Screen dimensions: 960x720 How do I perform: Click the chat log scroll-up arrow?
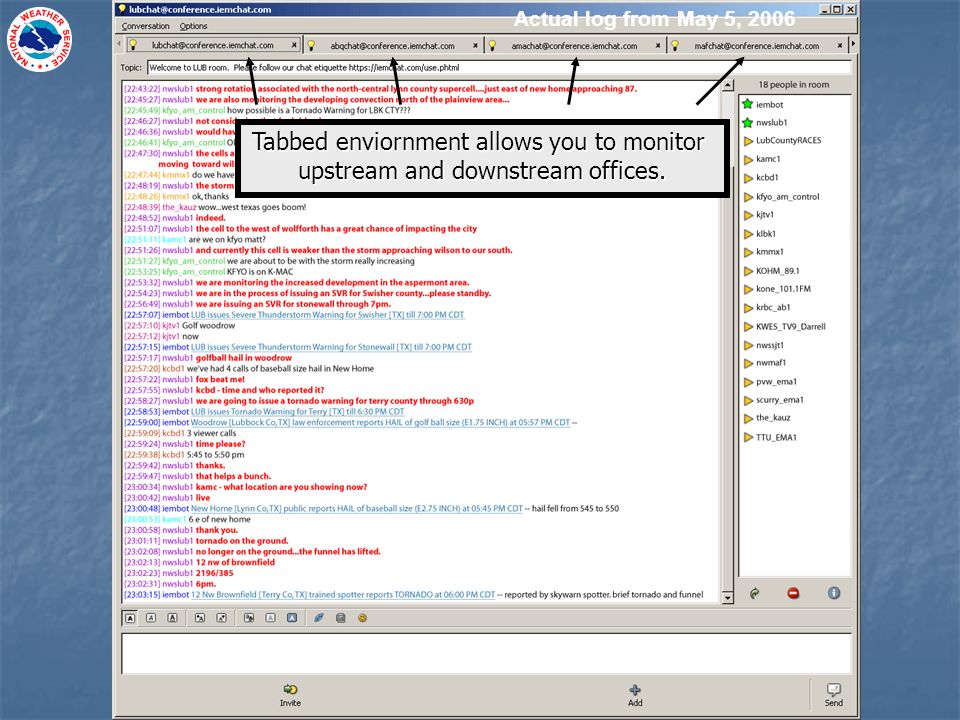tap(727, 85)
